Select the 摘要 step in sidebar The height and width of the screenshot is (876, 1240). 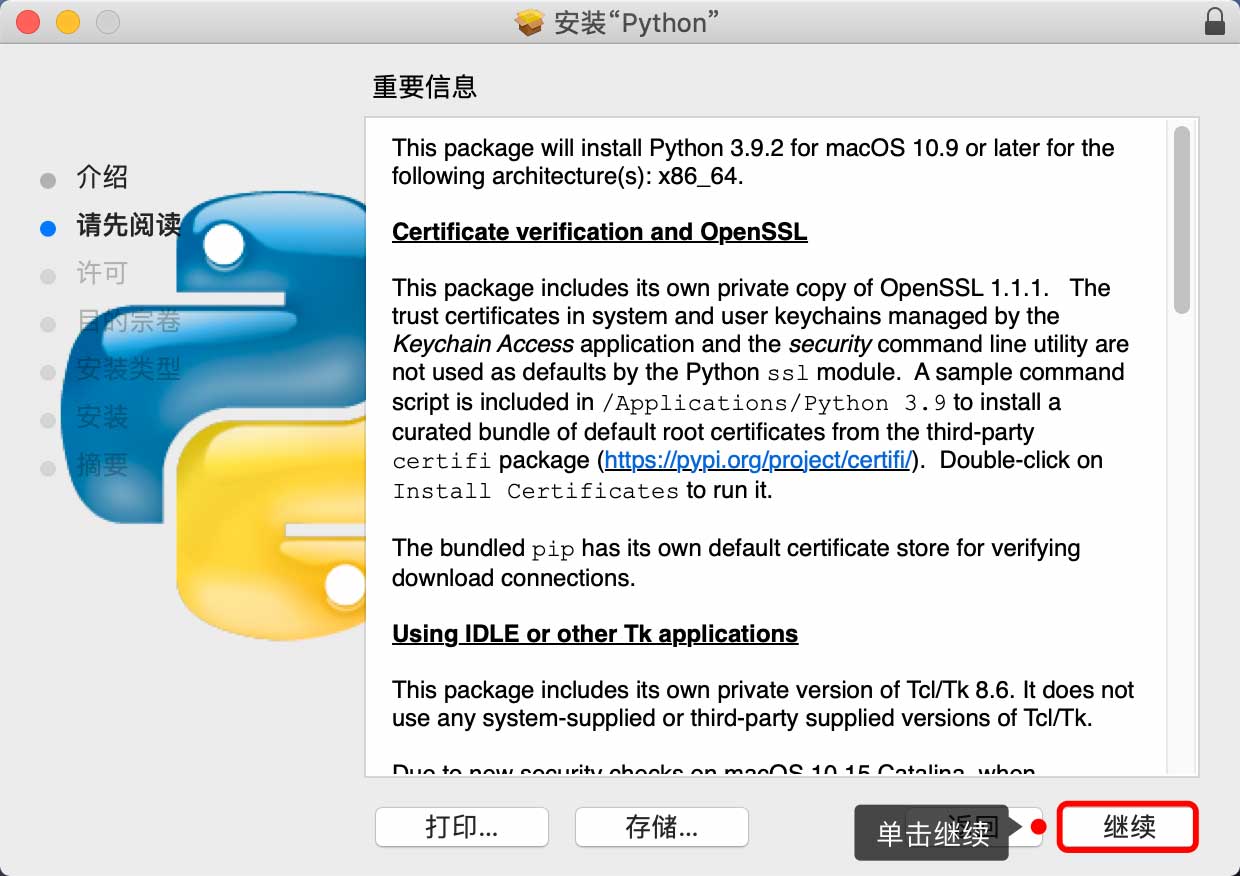pyautogui.click(x=102, y=465)
